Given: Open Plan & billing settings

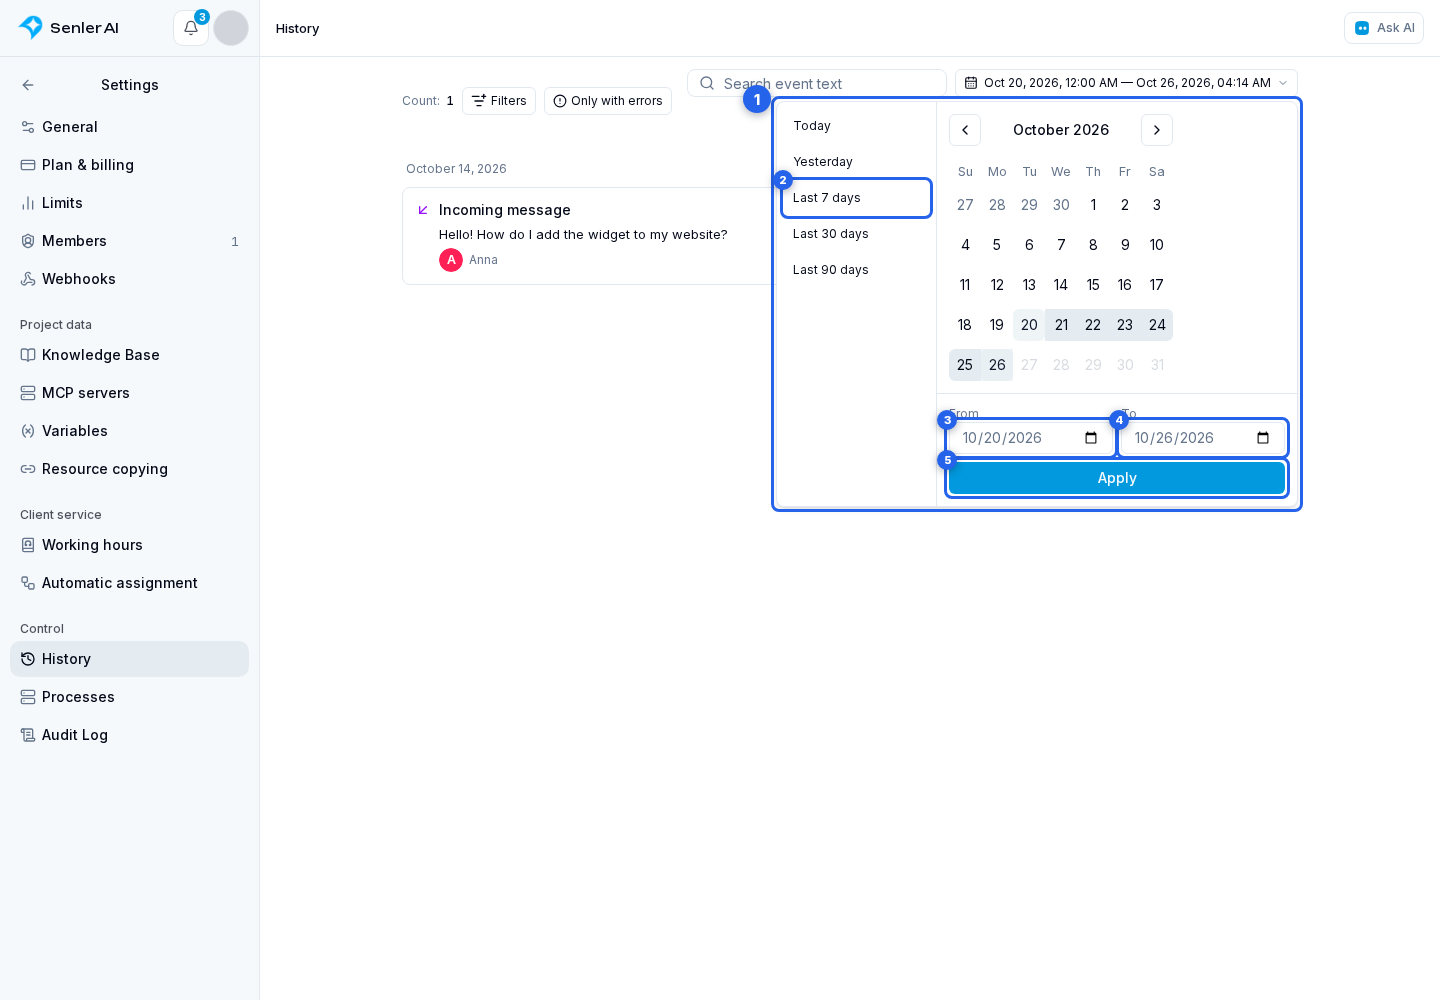Looking at the screenshot, I should [x=129, y=165].
